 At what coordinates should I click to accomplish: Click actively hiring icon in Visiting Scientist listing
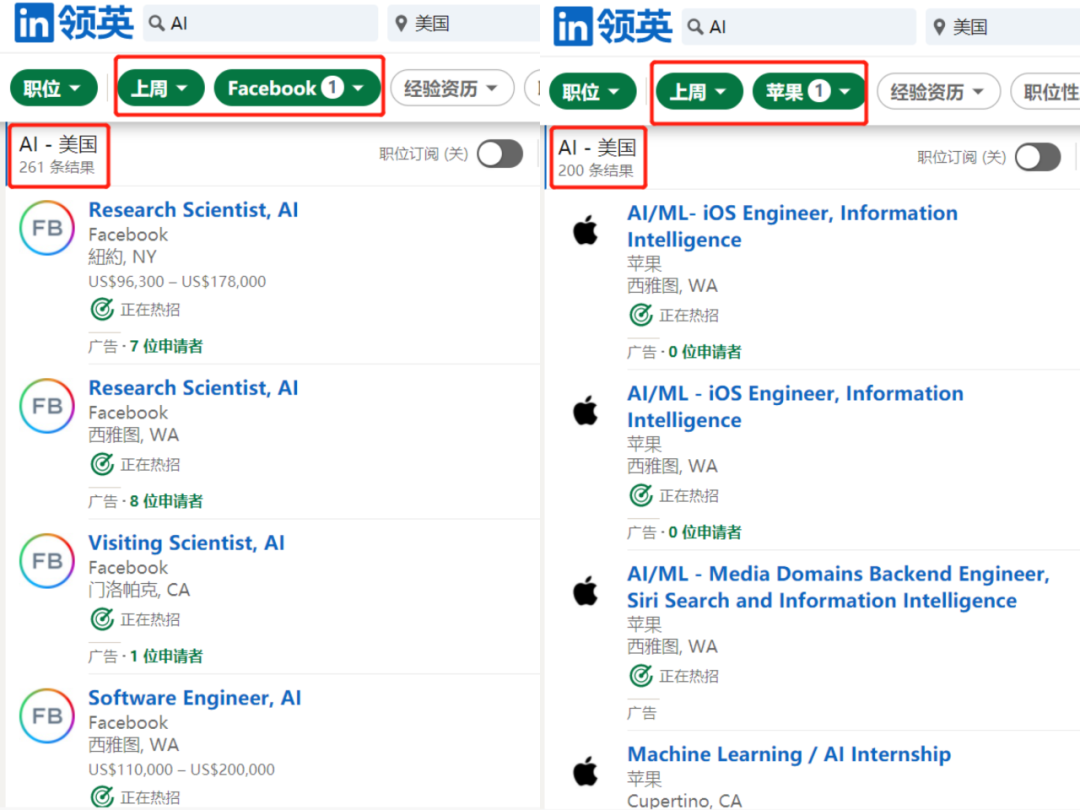point(102,619)
